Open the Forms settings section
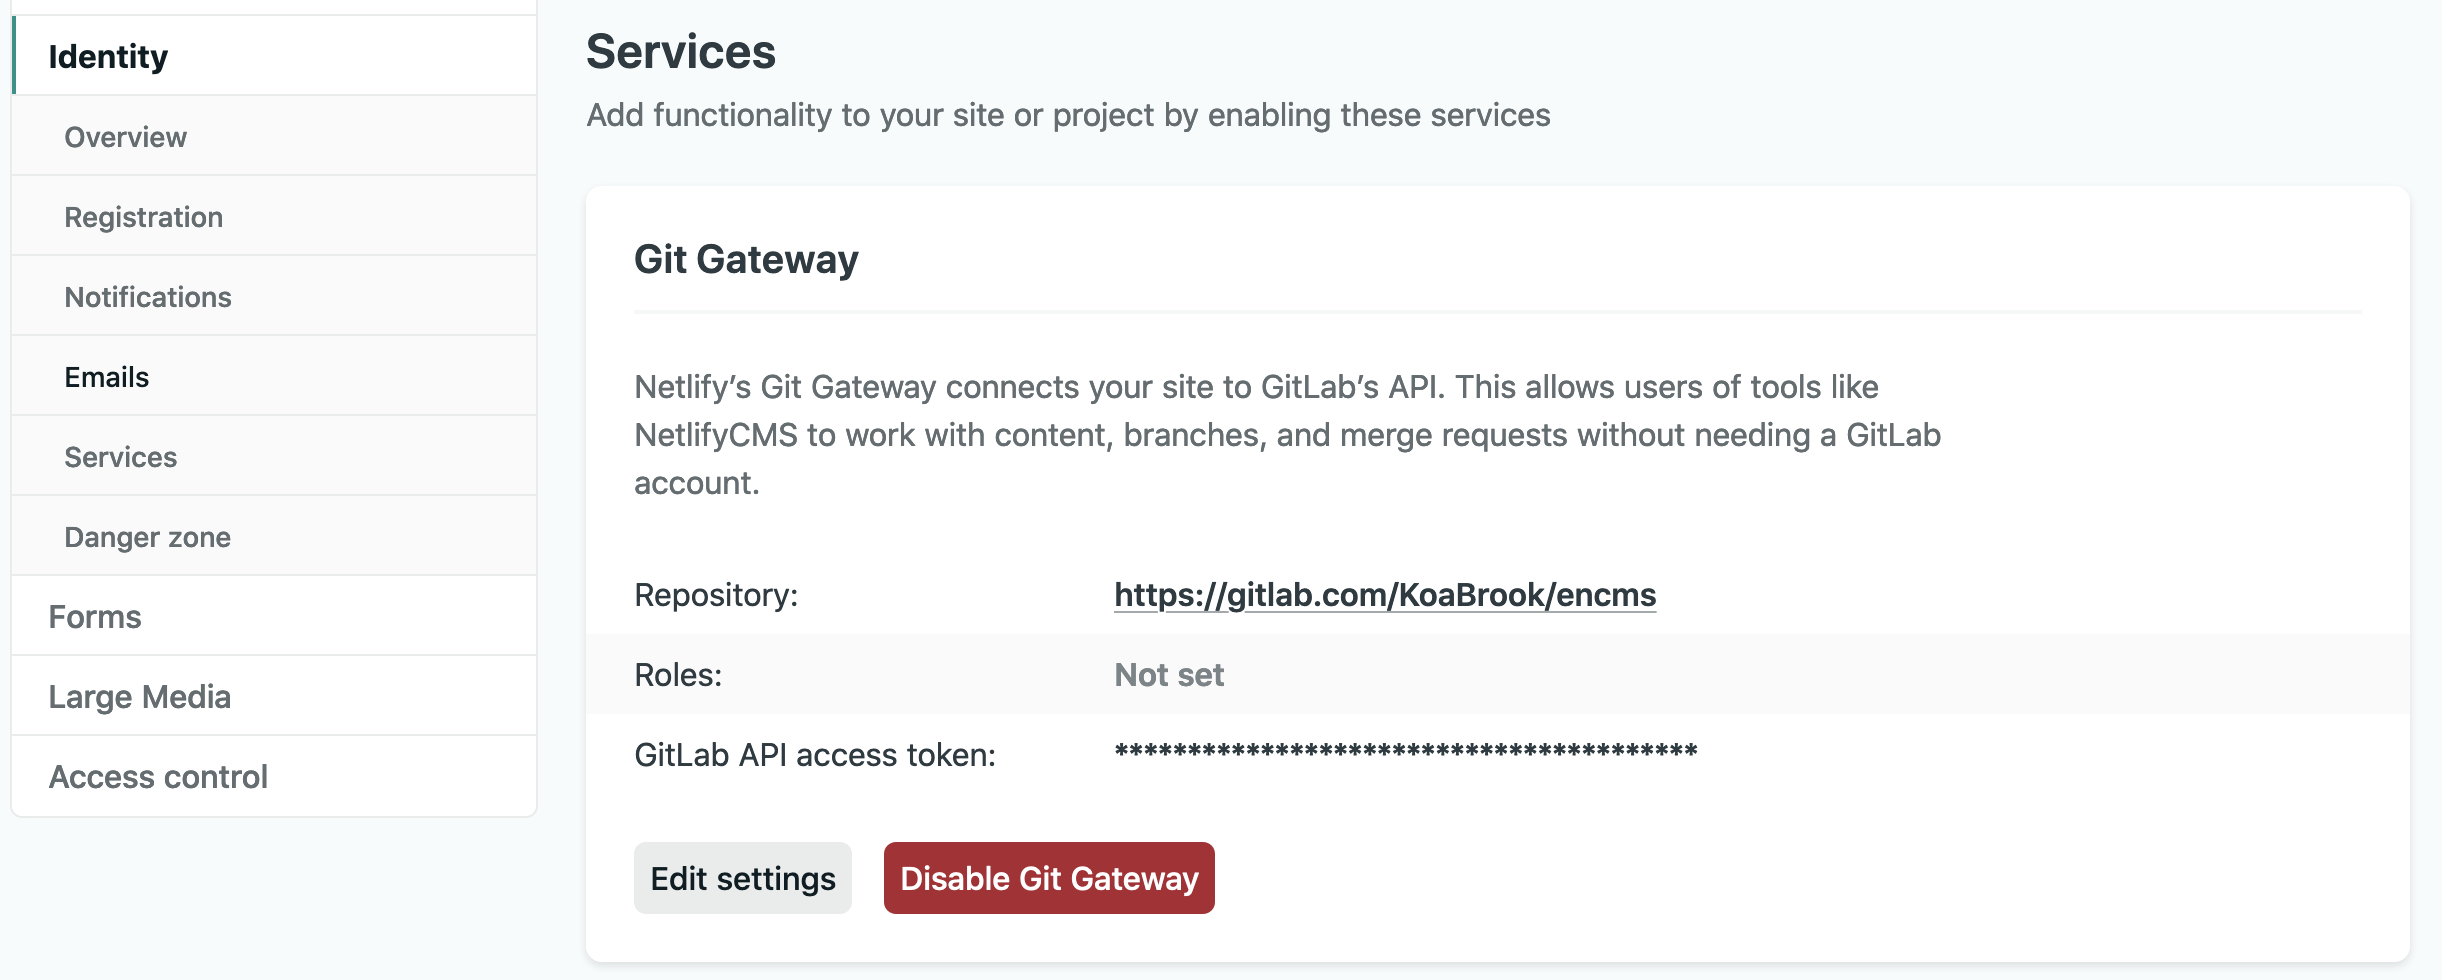The width and height of the screenshot is (2442, 980). (x=95, y=617)
